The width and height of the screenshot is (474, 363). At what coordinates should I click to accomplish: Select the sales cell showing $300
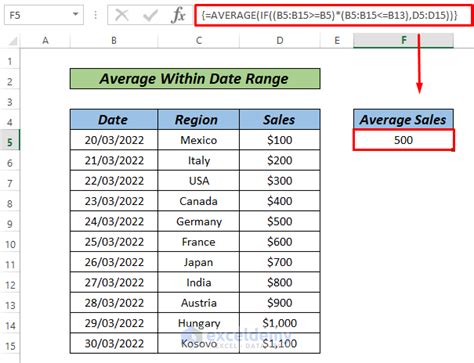coord(280,181)
